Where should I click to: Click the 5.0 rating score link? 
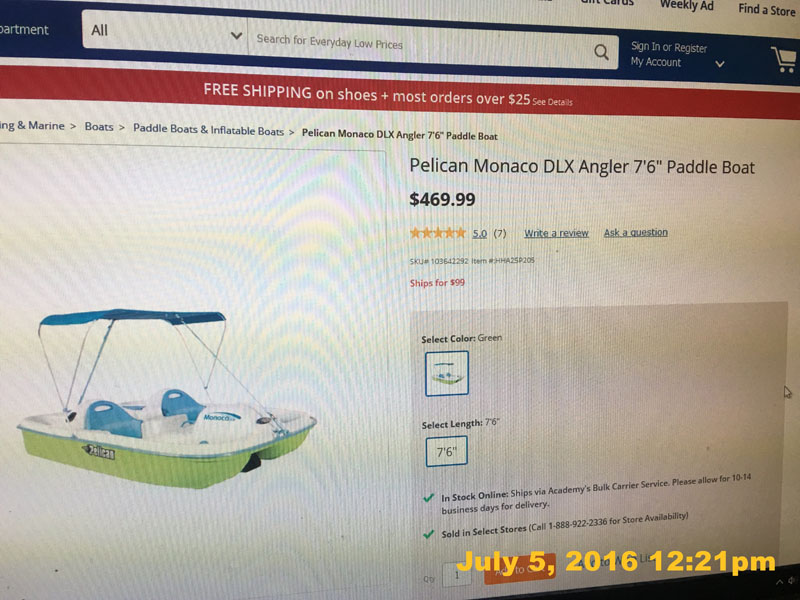click(x=479, y=234)
